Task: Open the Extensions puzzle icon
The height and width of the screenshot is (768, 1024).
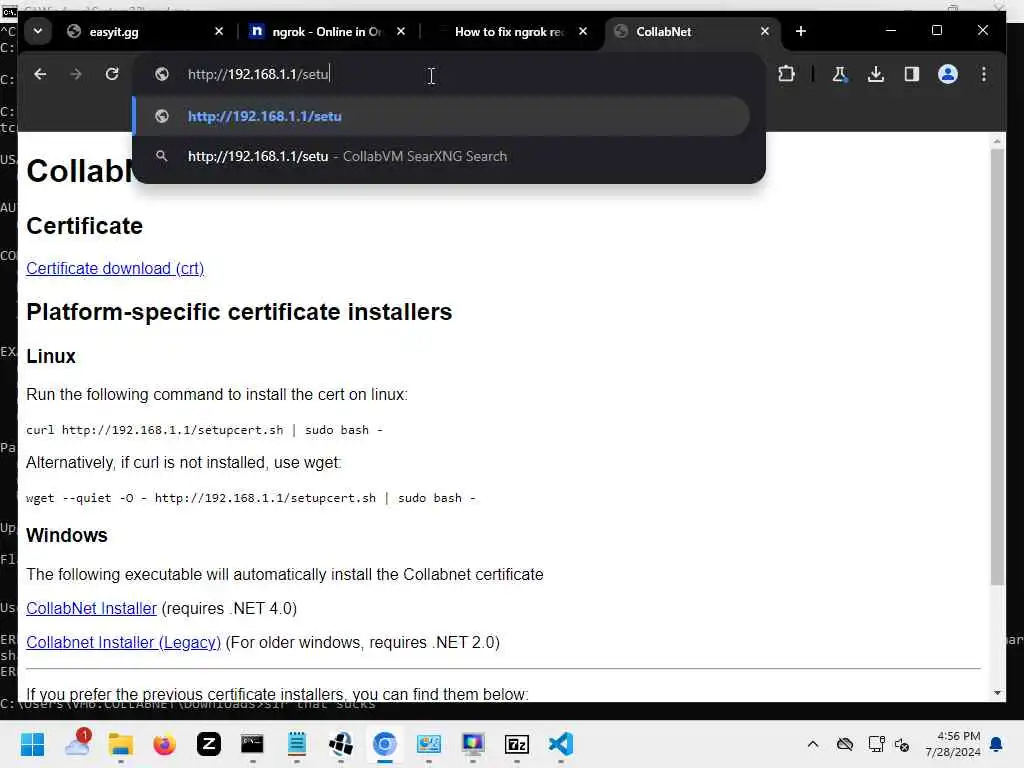Action: (786, 74)
